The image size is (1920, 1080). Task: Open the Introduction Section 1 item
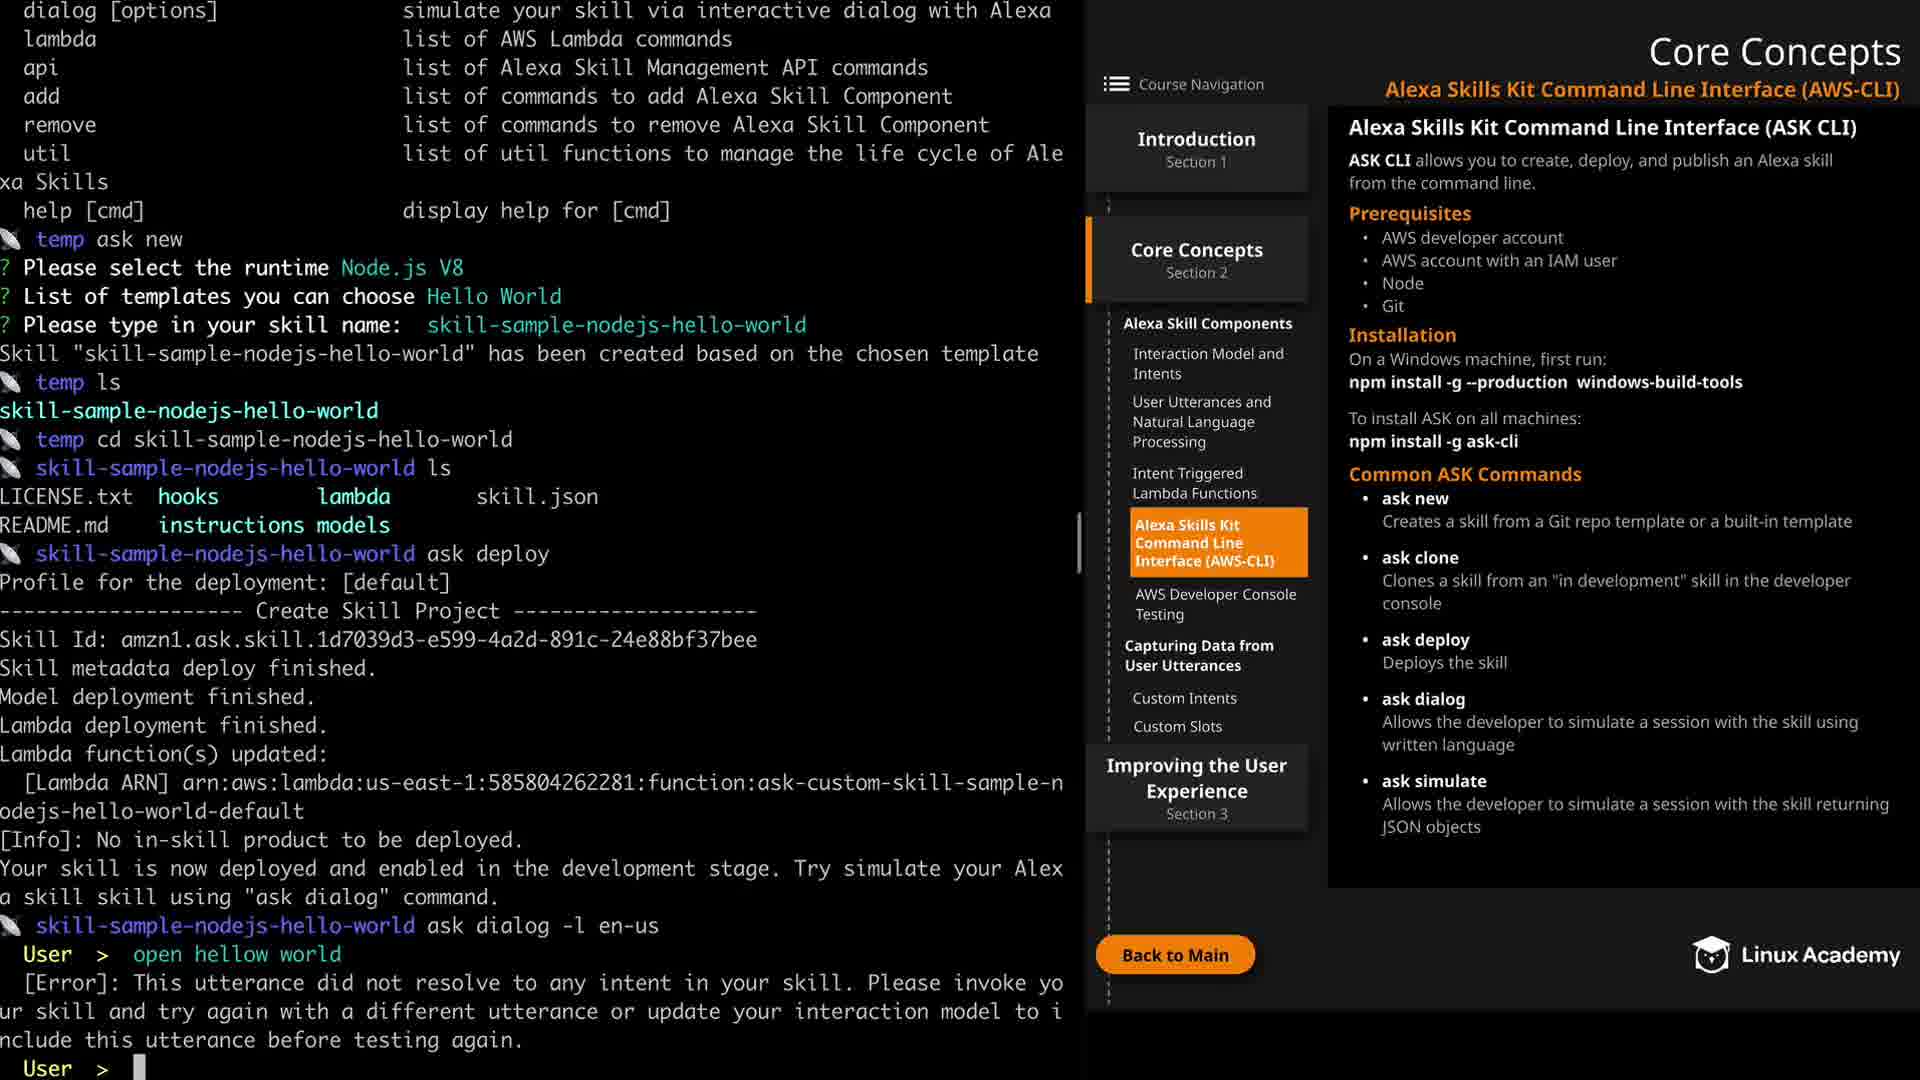pos(1196,148)
